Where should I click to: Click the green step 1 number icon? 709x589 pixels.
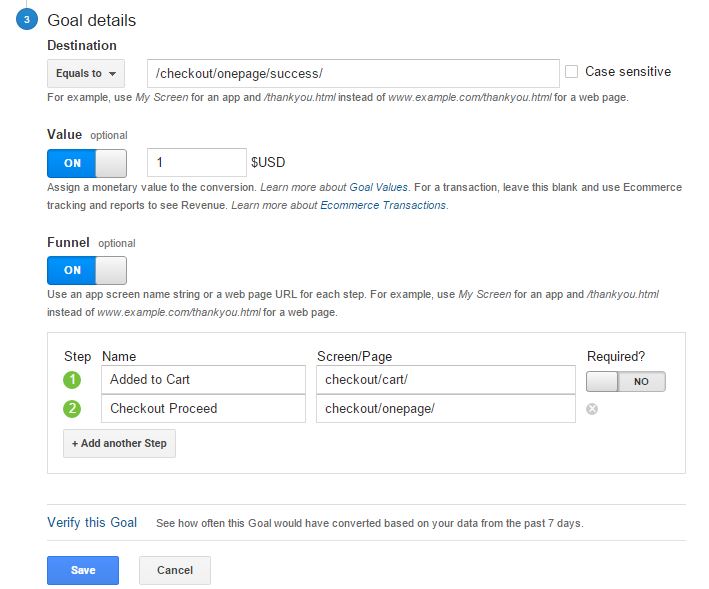coord(71,380)
